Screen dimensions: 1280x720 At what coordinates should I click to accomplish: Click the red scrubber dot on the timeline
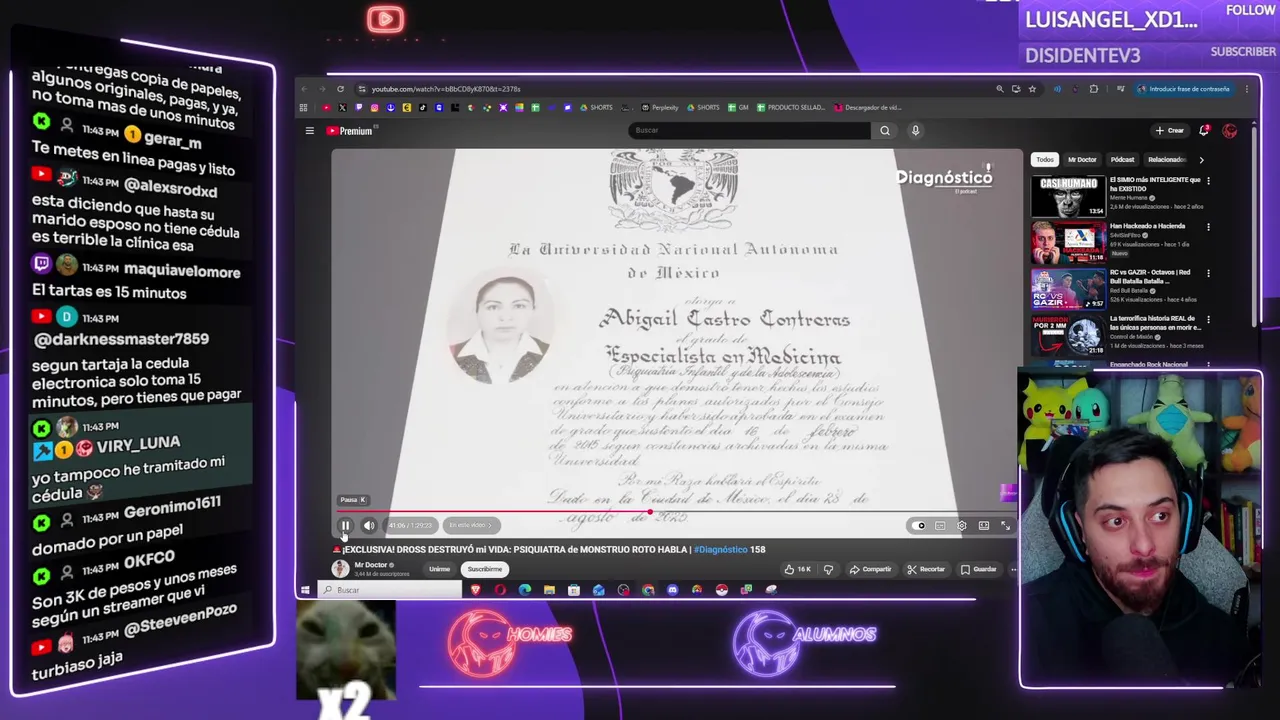pos(650,512)
